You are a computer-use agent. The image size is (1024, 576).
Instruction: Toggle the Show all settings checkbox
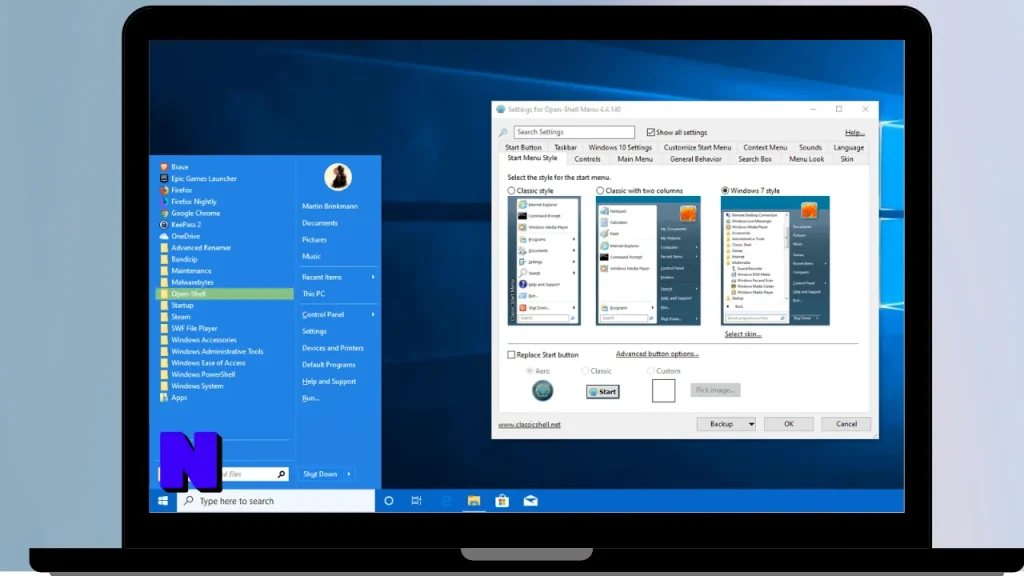pos(650,133)
